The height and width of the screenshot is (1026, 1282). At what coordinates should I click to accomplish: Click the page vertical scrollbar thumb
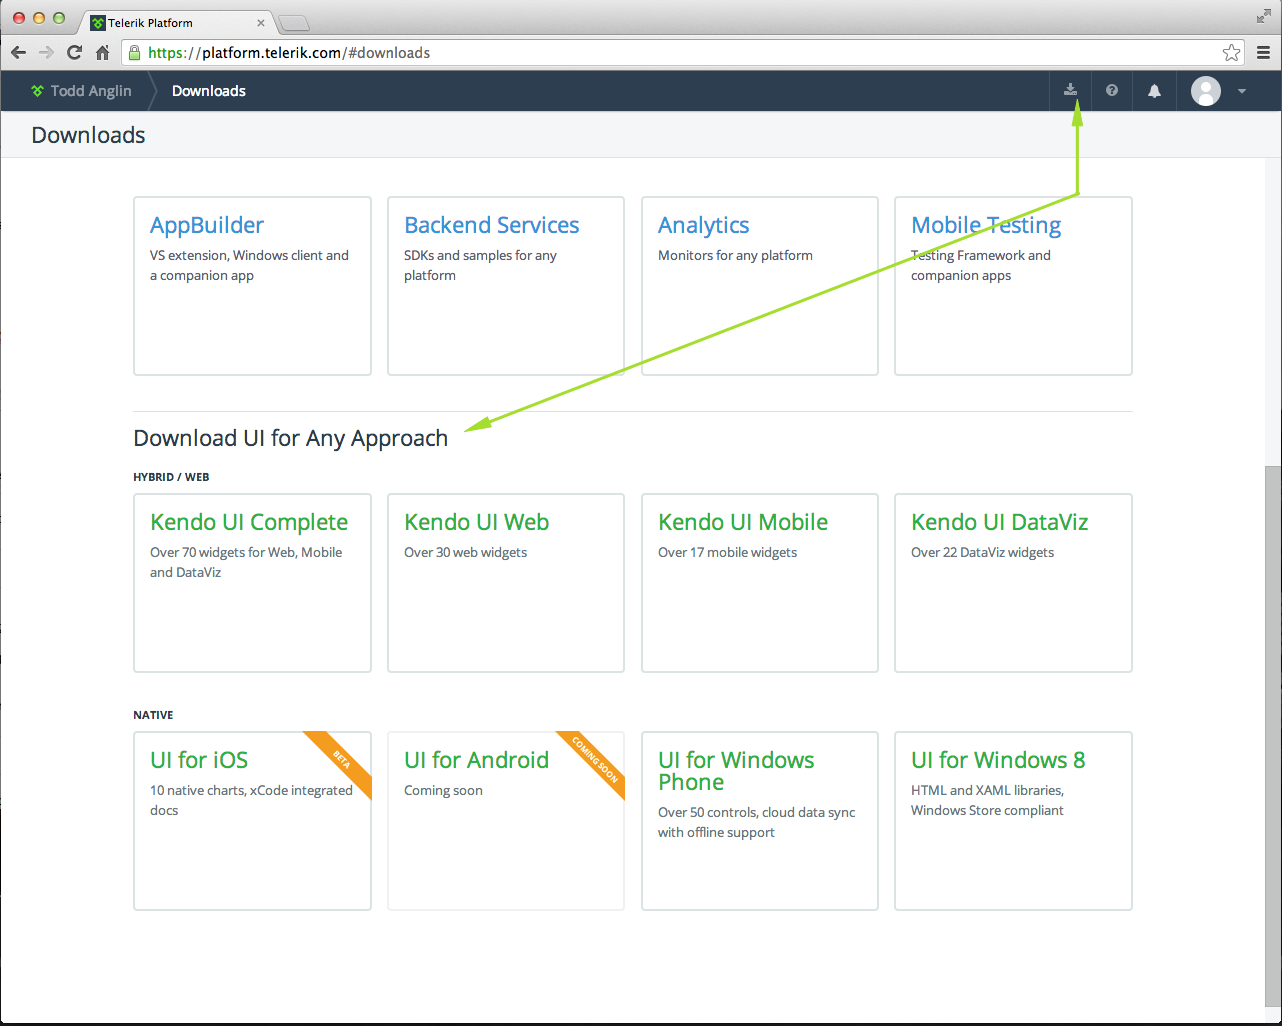[x=1272, y=736]
